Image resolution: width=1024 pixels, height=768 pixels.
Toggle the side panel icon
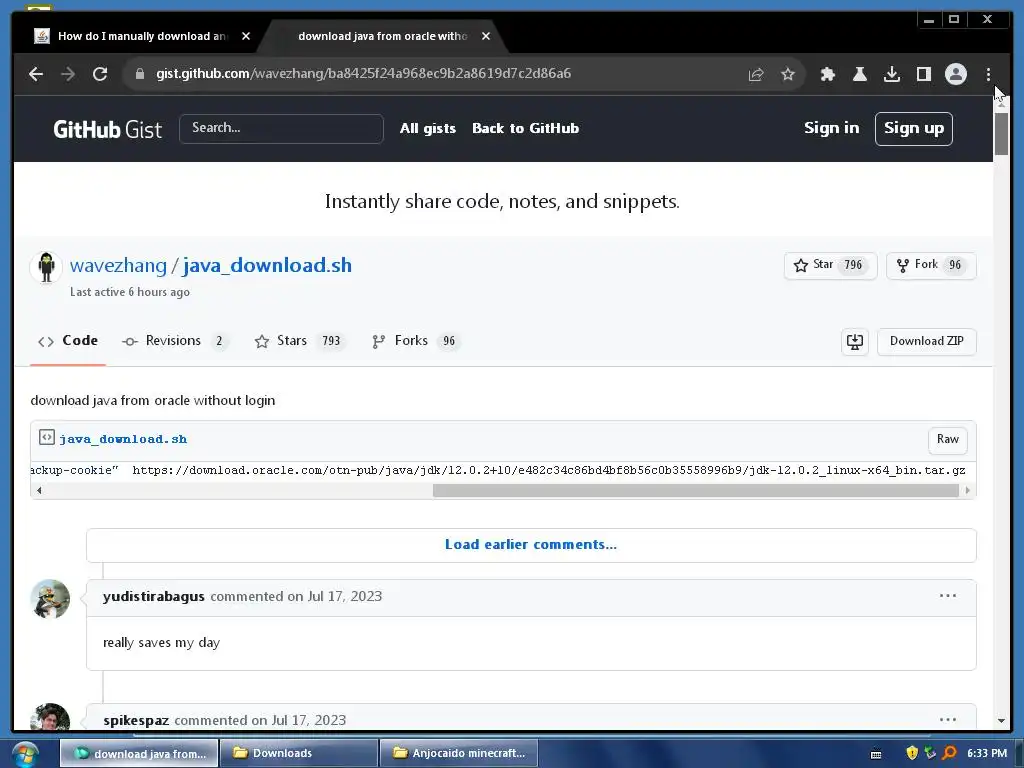coord(923,74)
